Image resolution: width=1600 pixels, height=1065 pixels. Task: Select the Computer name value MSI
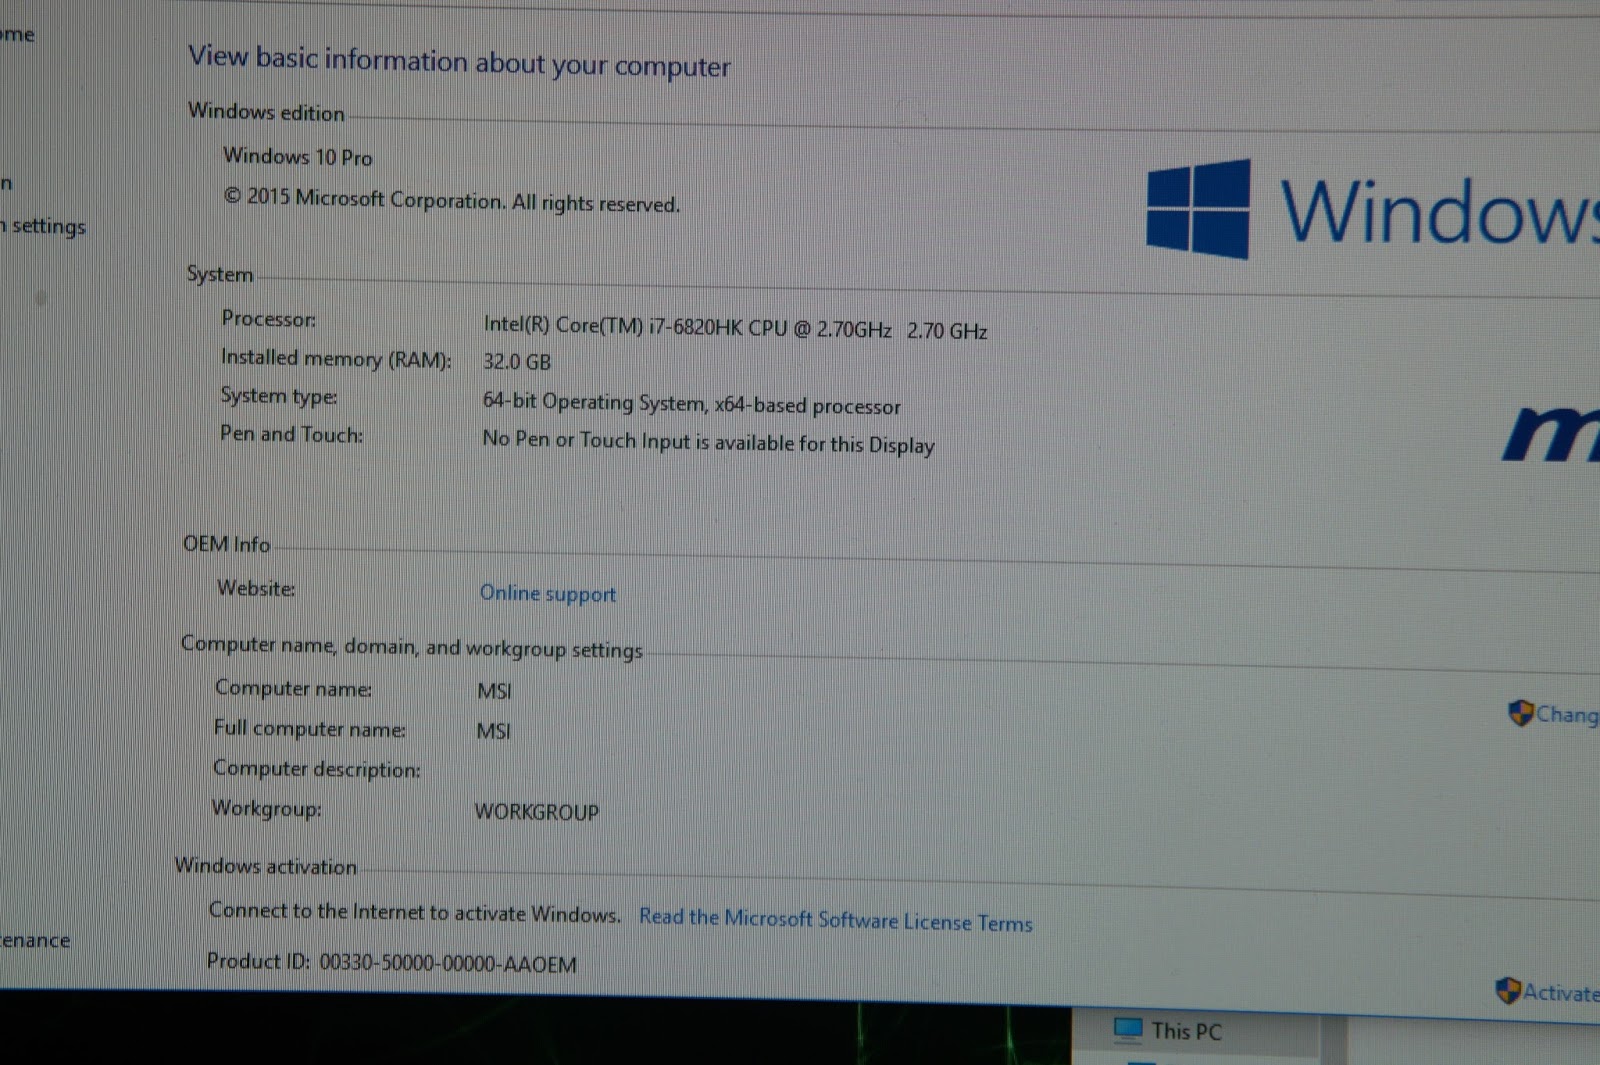494,691
